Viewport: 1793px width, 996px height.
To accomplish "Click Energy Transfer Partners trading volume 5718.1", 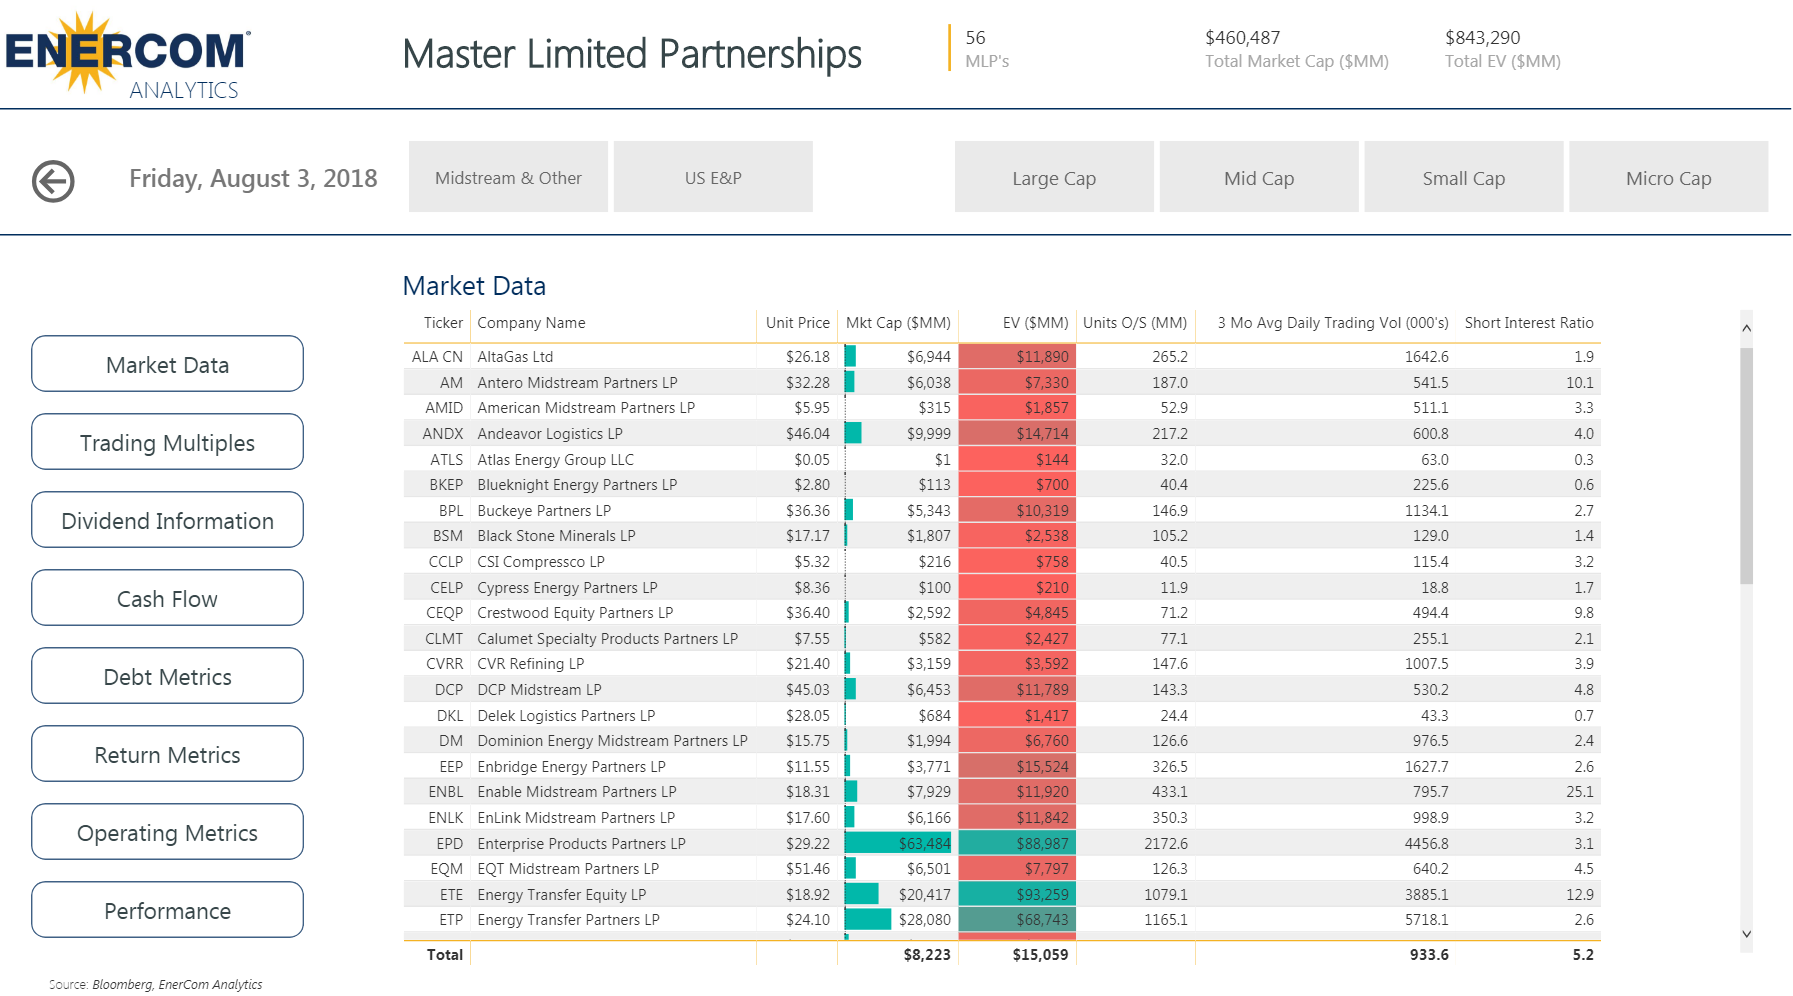I will [1426, 919].
